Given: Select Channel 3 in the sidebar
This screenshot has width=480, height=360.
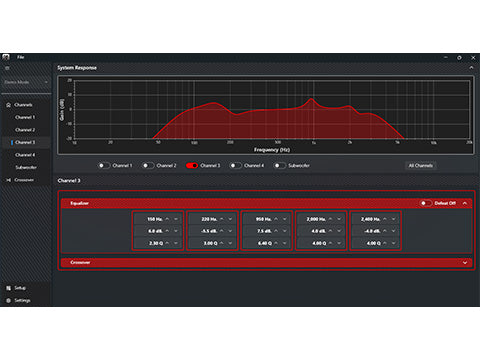Looking at the screenshot, I should (25, 142).
